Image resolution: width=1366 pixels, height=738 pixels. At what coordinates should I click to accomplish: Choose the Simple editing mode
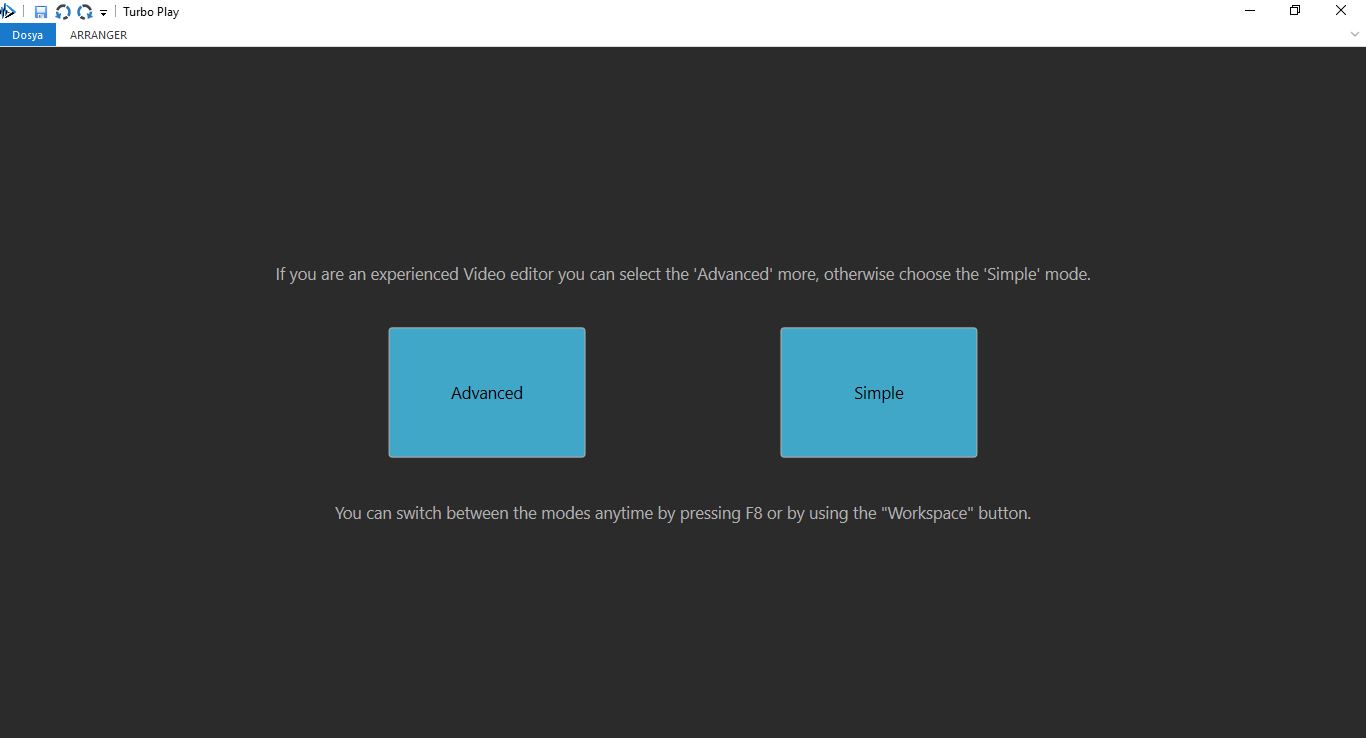point(879,393)
